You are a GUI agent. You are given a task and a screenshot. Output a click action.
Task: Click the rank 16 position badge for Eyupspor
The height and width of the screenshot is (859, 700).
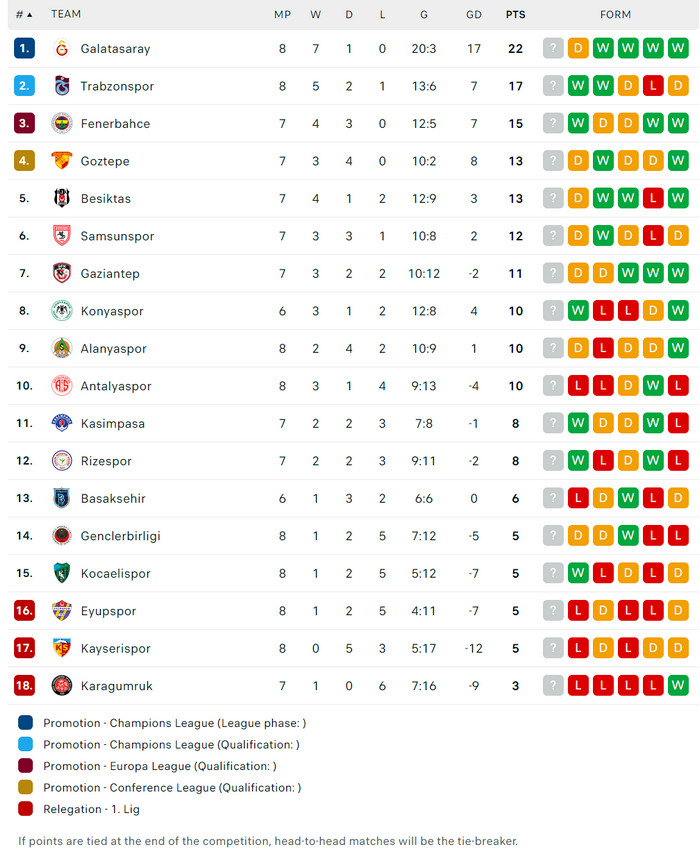(x=25, y=611)
